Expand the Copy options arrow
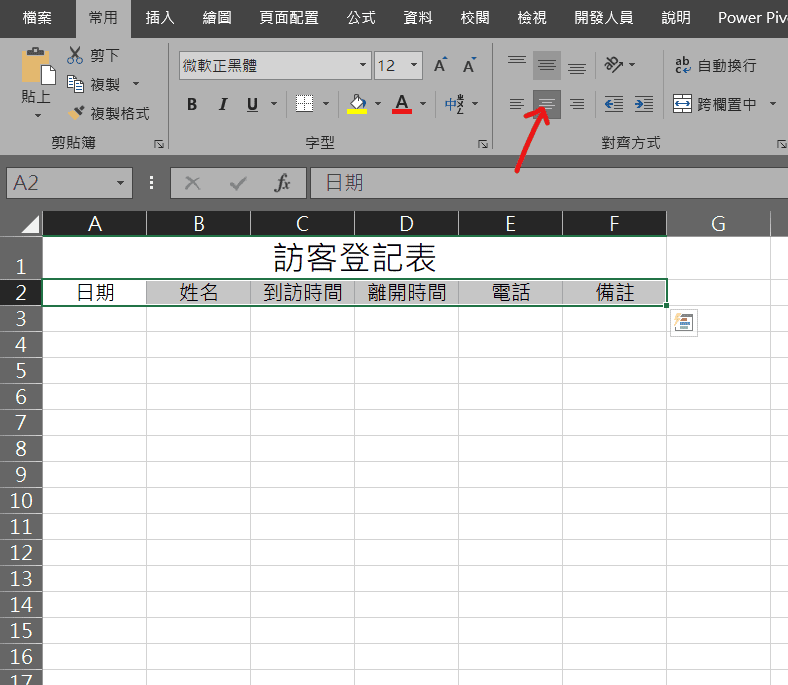This screenshot has width=788, height=685. coord(136,84)
